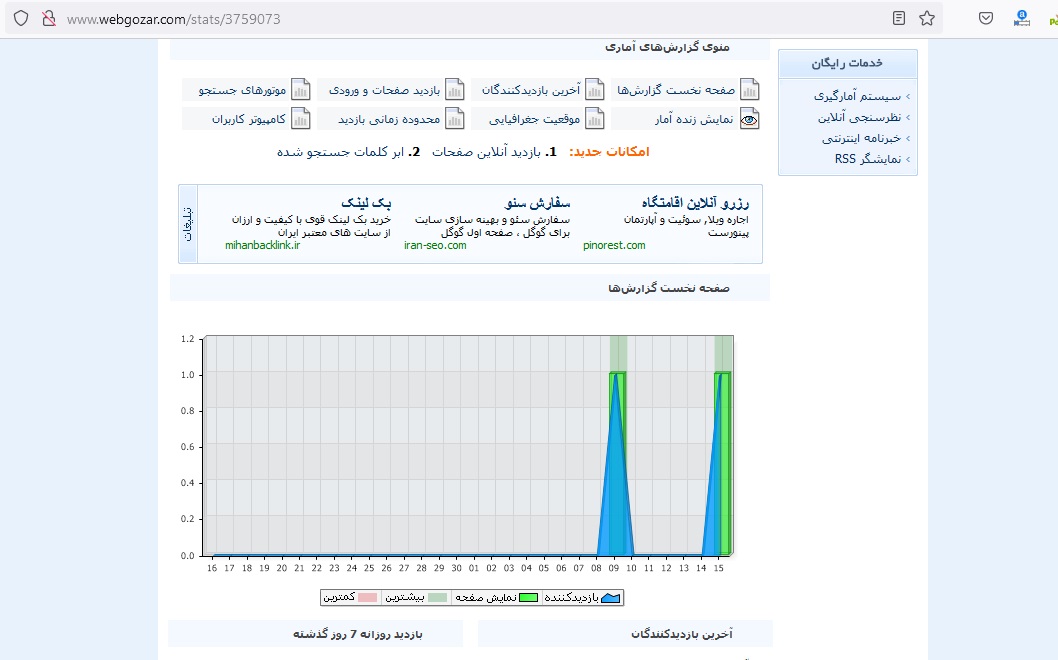Viewport: 1058px width, 660px height.
Task: Click the بک لینک ad title
Action: (x=366, y=202)
